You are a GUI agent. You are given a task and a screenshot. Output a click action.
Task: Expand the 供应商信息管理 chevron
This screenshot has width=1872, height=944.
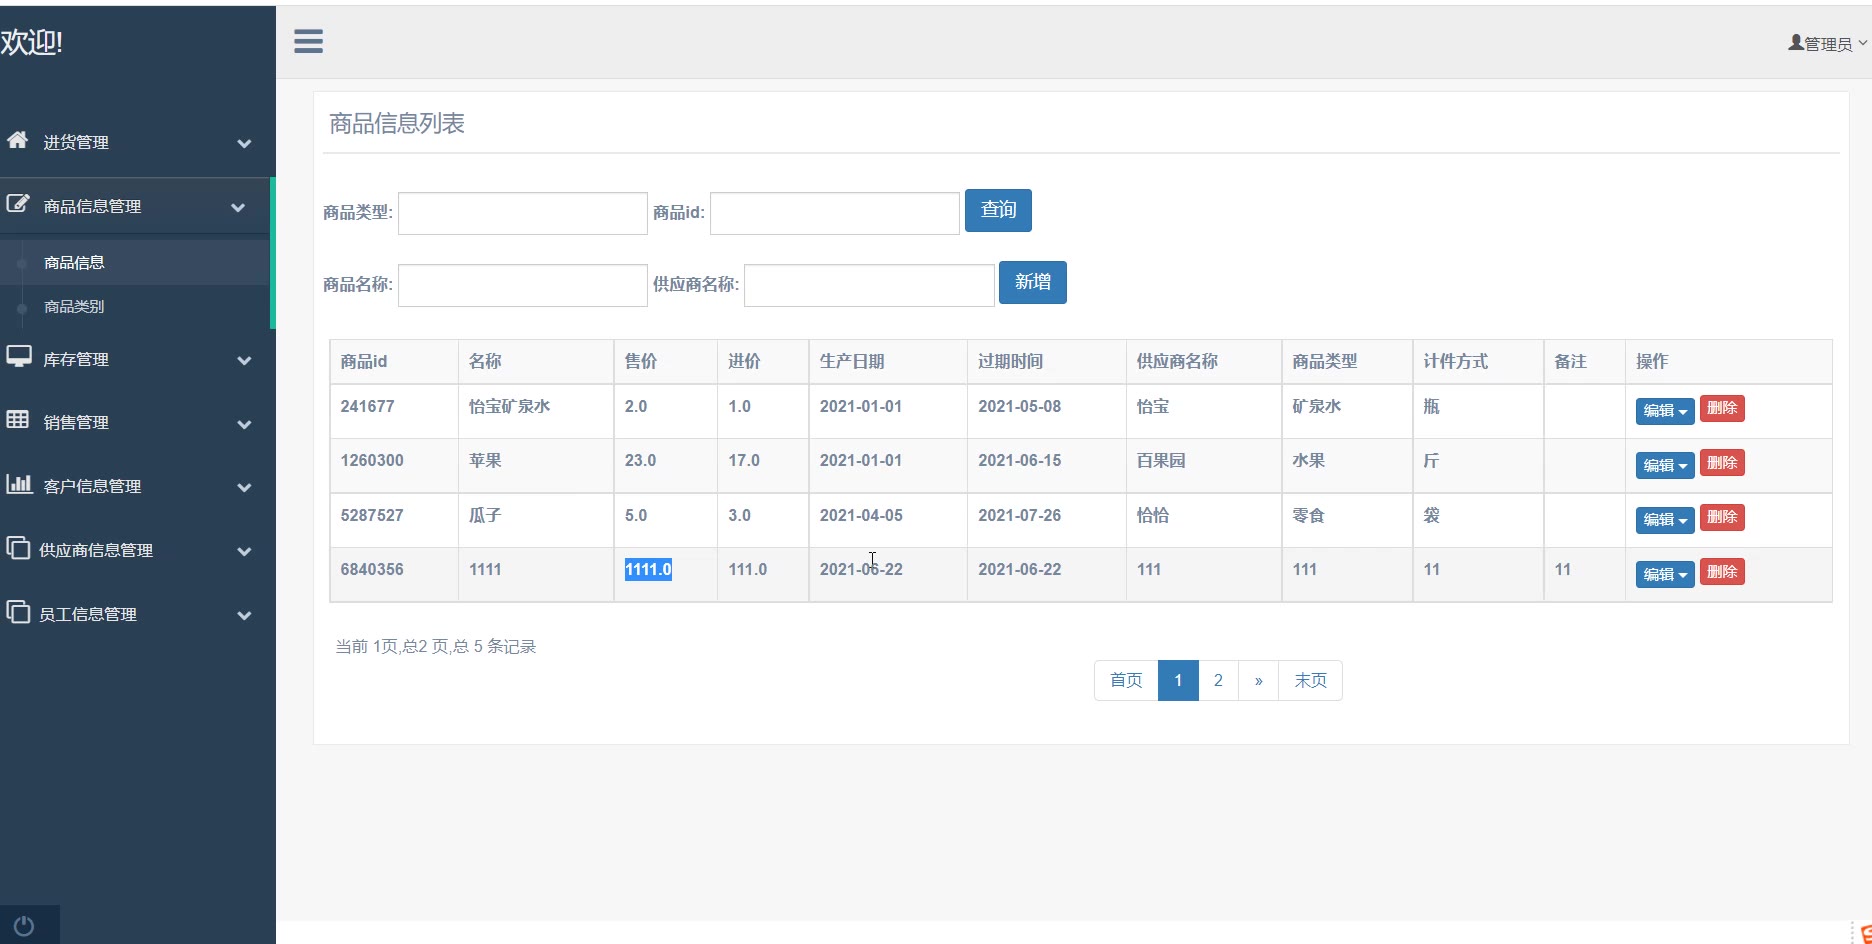pyautogui.click(x=244, y=552)
